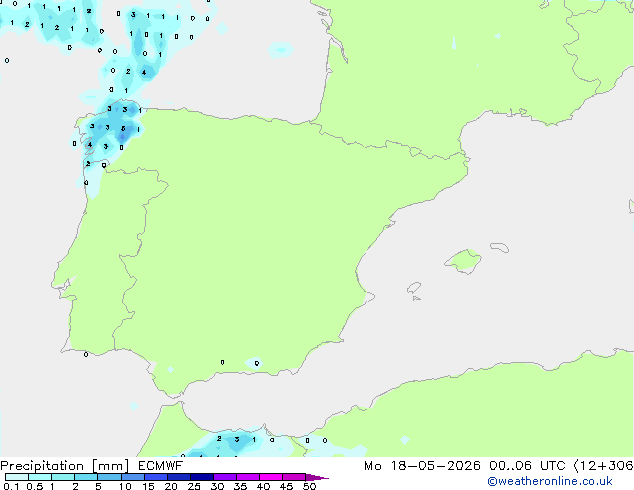634x490 pixels.
Task: Click the 0.1–0.5 mm legend swatch
Action: click(17, 477)
